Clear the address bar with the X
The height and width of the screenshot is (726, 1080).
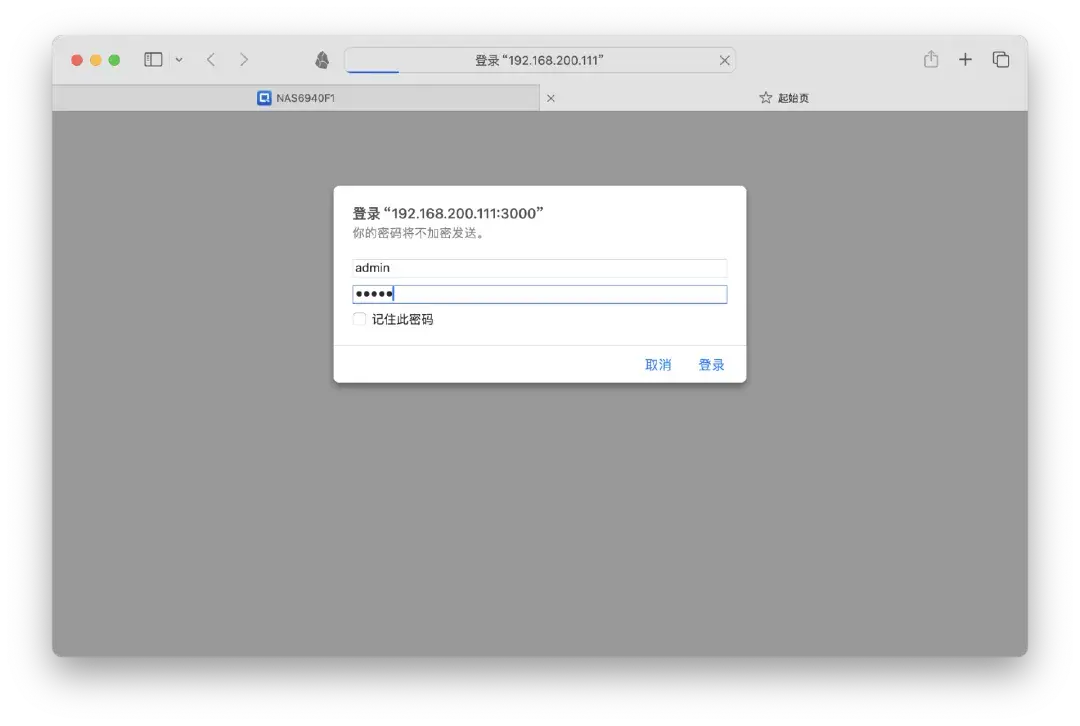(x=724, y=60)
